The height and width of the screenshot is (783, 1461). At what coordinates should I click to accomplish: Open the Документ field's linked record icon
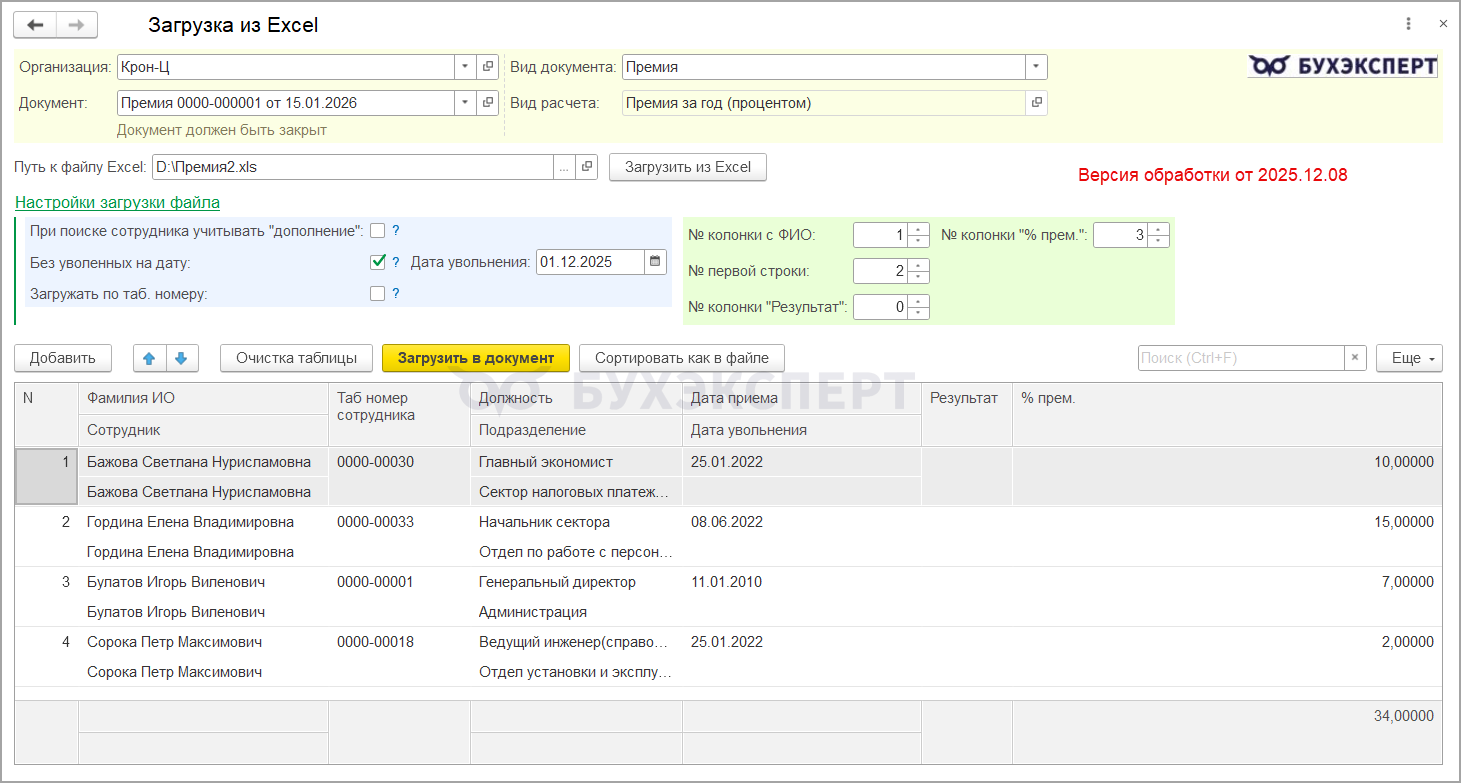488,103
